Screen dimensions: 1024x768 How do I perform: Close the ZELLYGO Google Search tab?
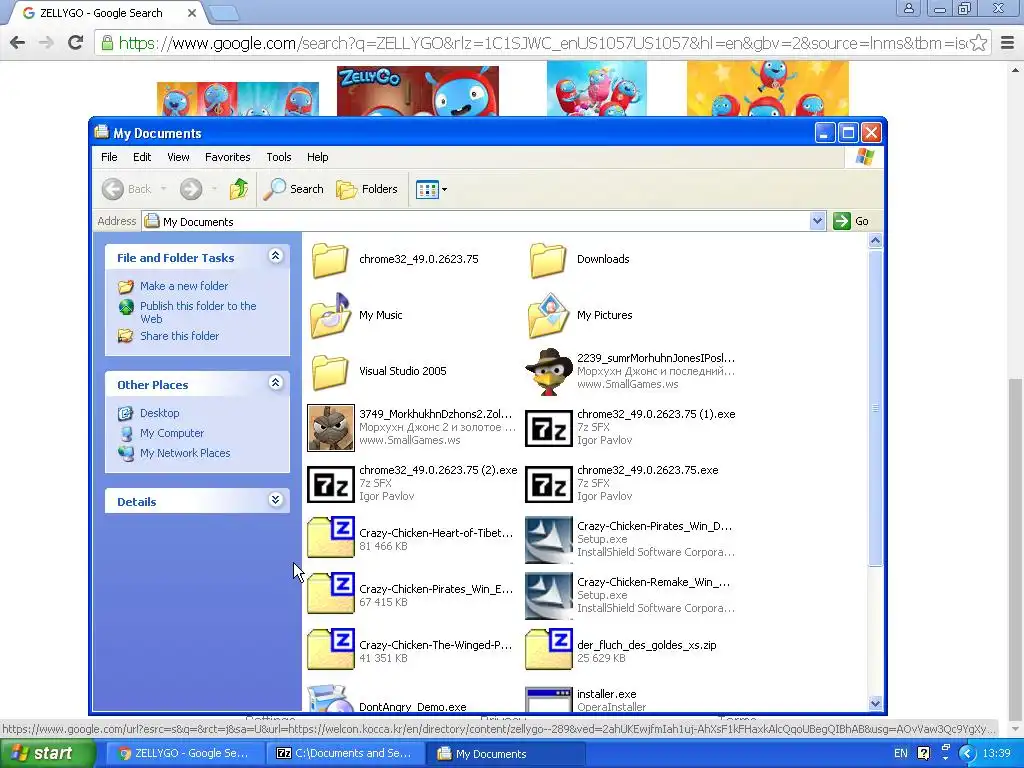click(x=191, y=13)
